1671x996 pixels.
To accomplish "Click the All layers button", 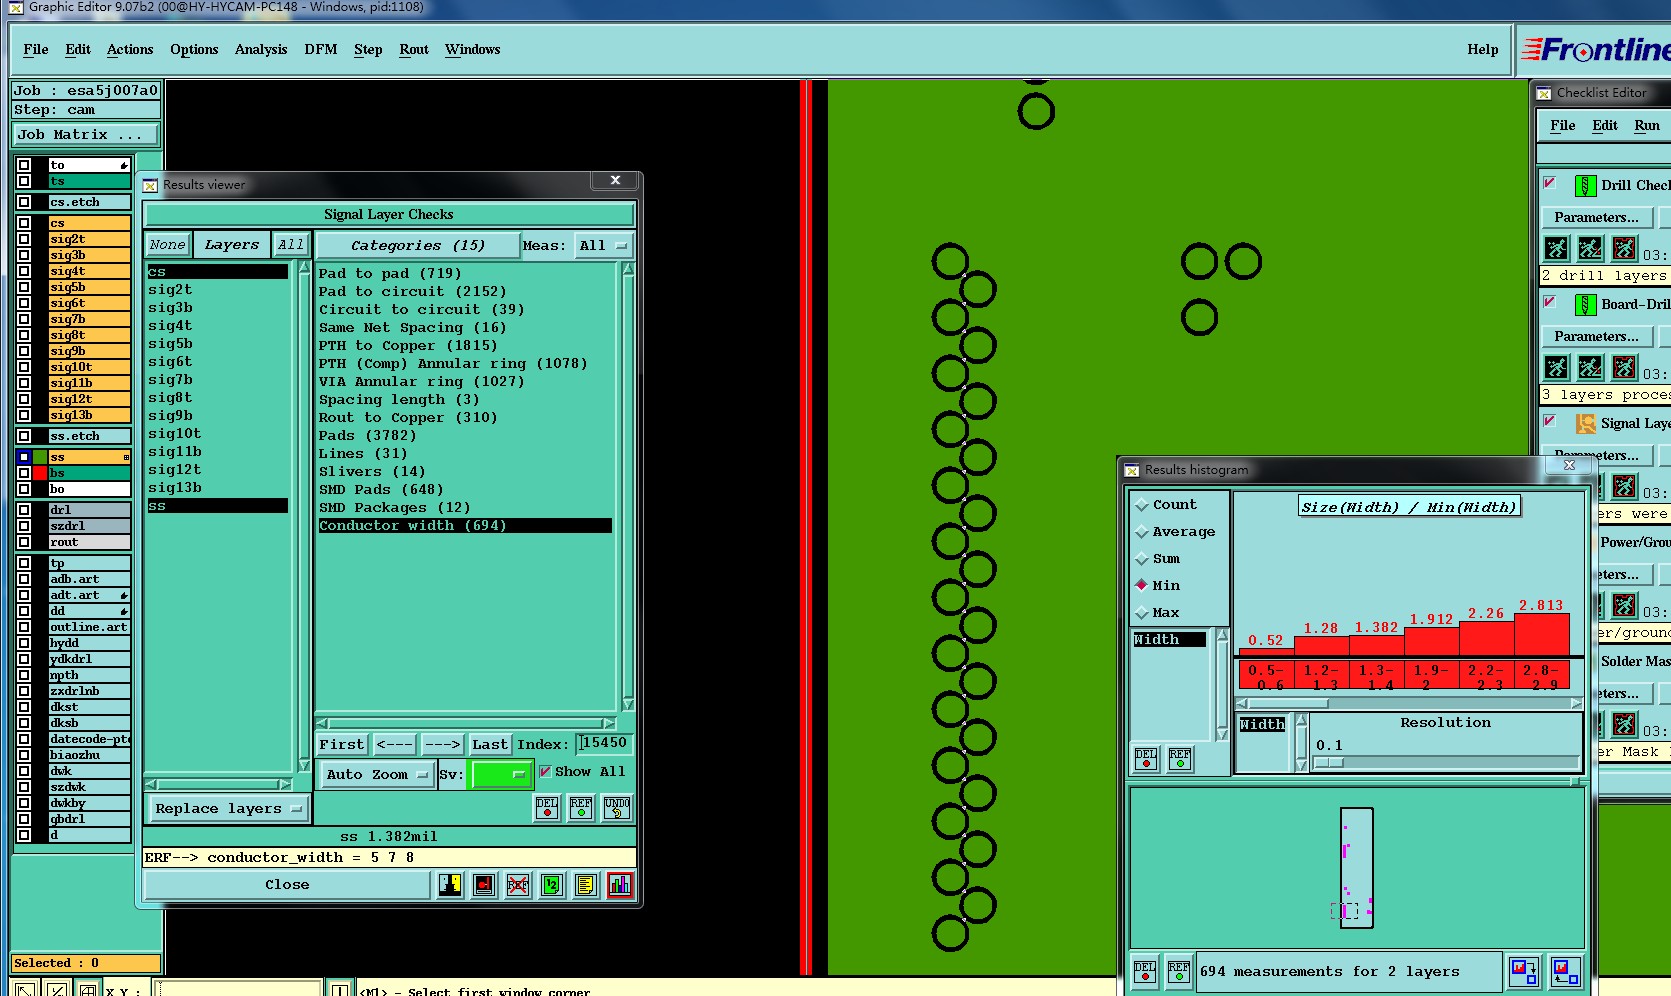I will (291, 244).
